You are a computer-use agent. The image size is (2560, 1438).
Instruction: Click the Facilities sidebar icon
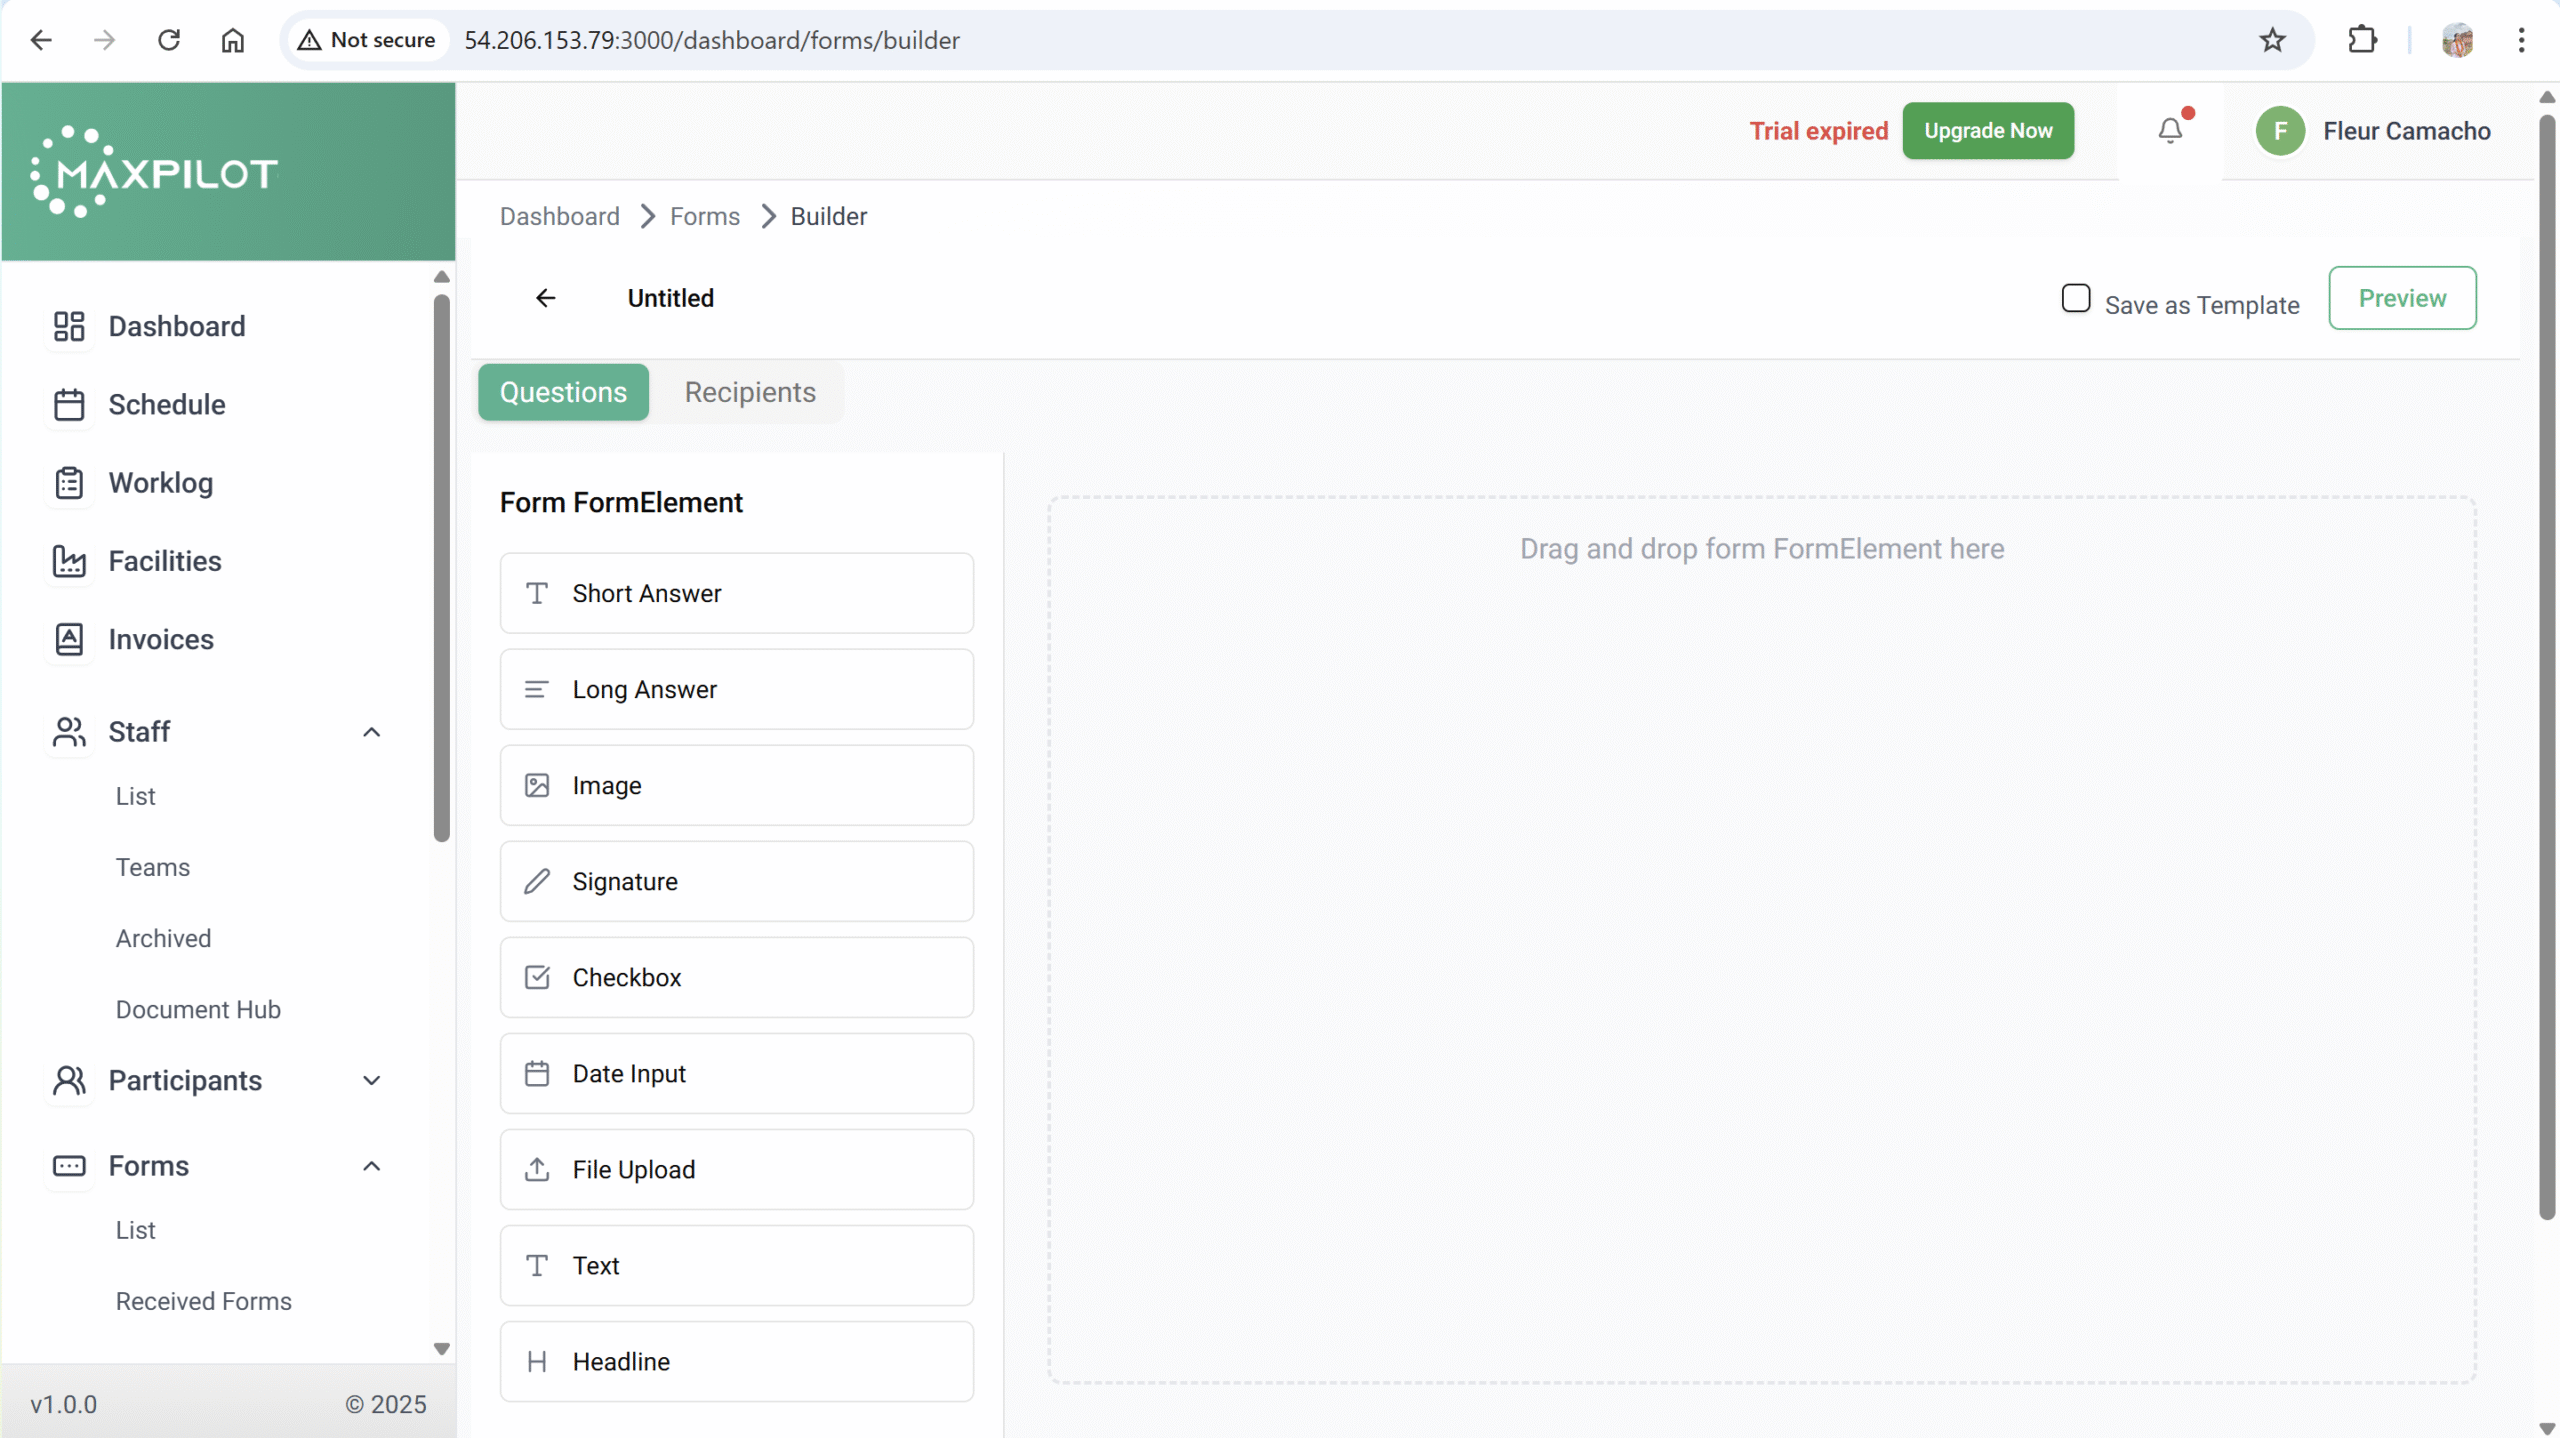pos(69,561)
